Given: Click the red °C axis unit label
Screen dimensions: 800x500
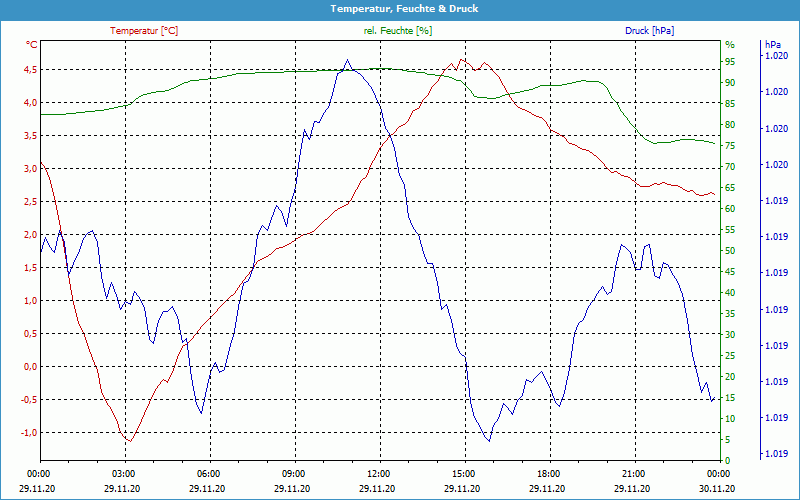Looking at the screenshot, I should [32, 45].
